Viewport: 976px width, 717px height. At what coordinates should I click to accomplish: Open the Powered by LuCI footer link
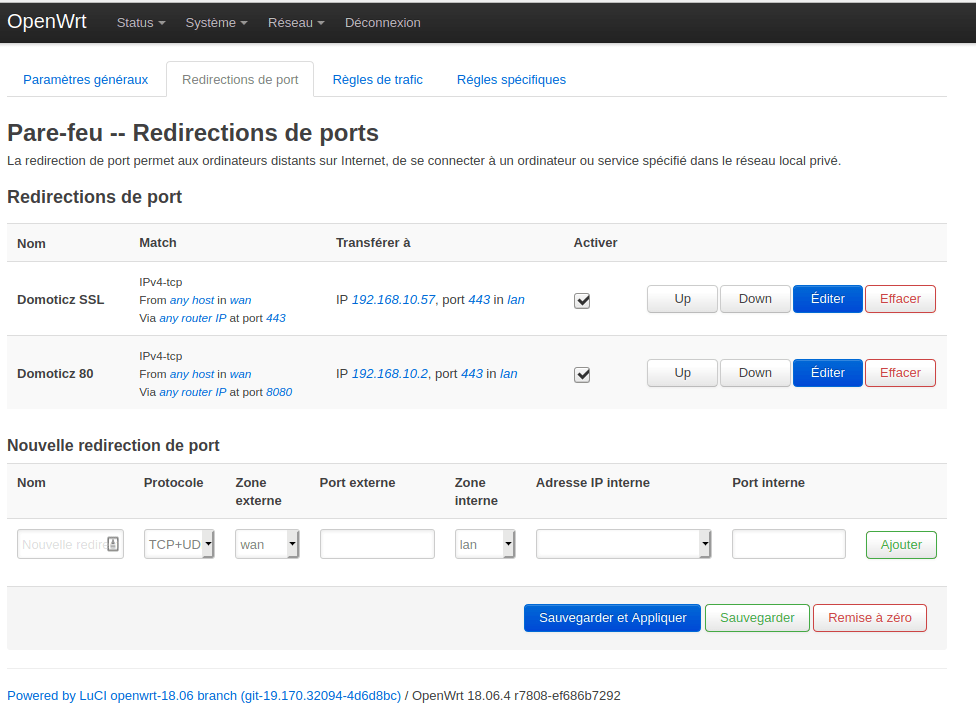coord(204,696)
